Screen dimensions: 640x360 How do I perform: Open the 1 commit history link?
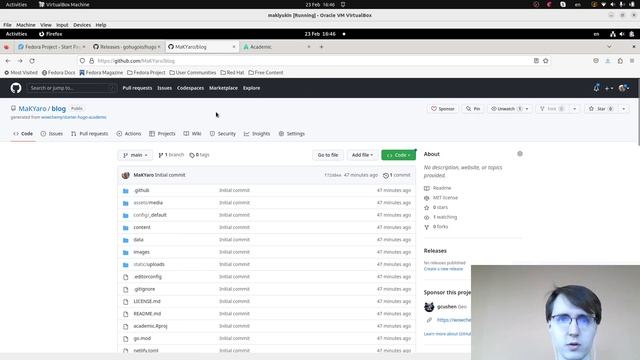pos(397,175)
